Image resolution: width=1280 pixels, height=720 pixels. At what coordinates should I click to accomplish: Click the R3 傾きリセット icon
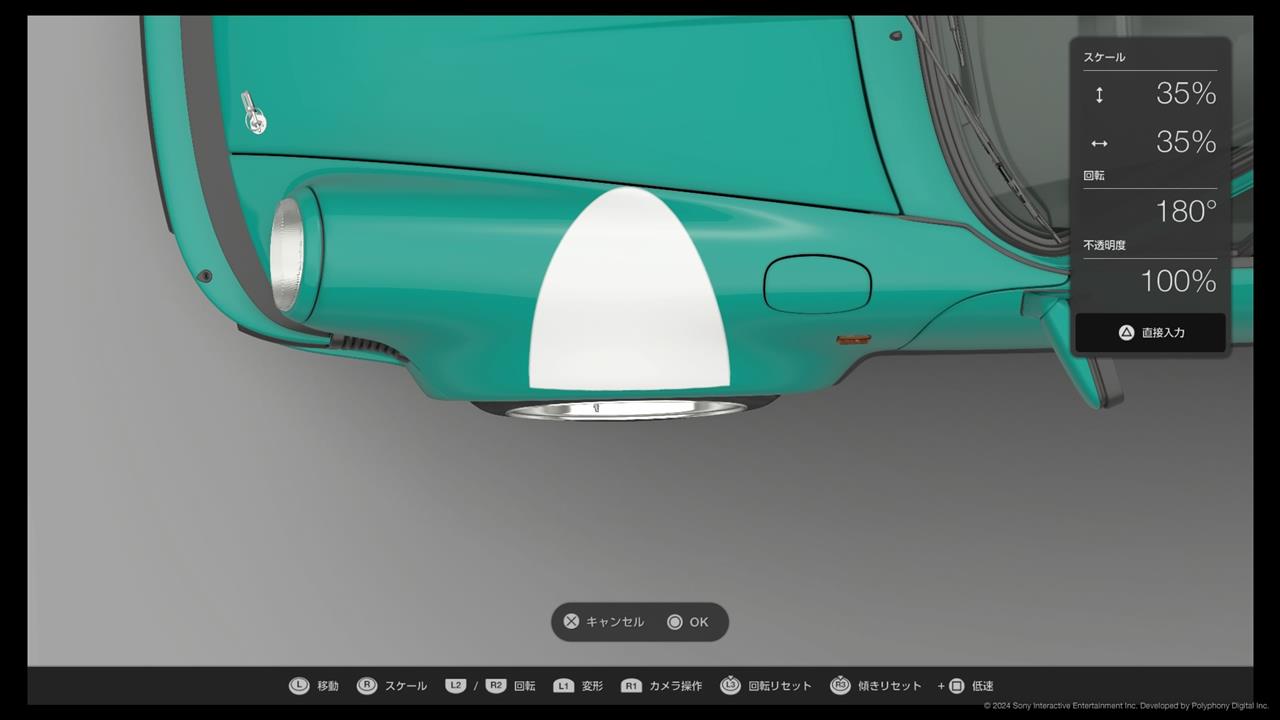(840, 686)
